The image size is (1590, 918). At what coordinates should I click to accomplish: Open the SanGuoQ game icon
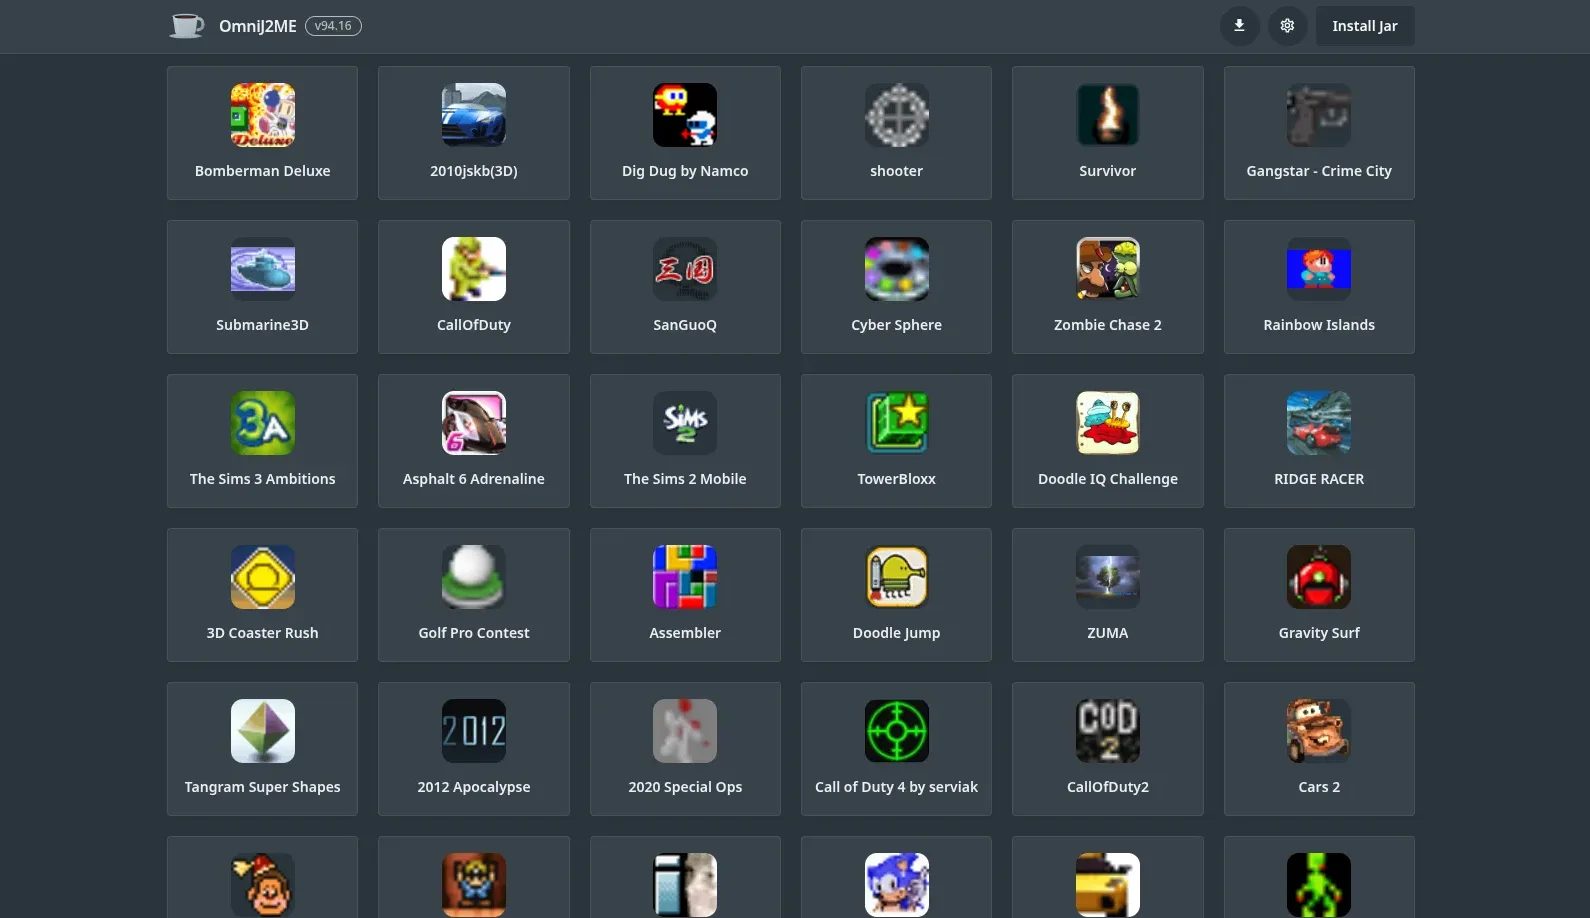(x=685, y=269)
